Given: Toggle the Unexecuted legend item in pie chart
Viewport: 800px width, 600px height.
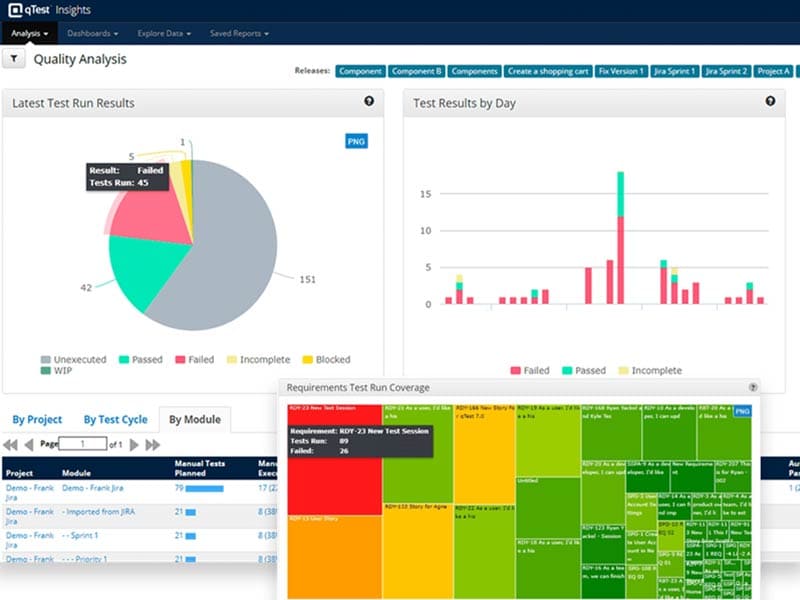Looking at the screenshot, I should (72, 359).
